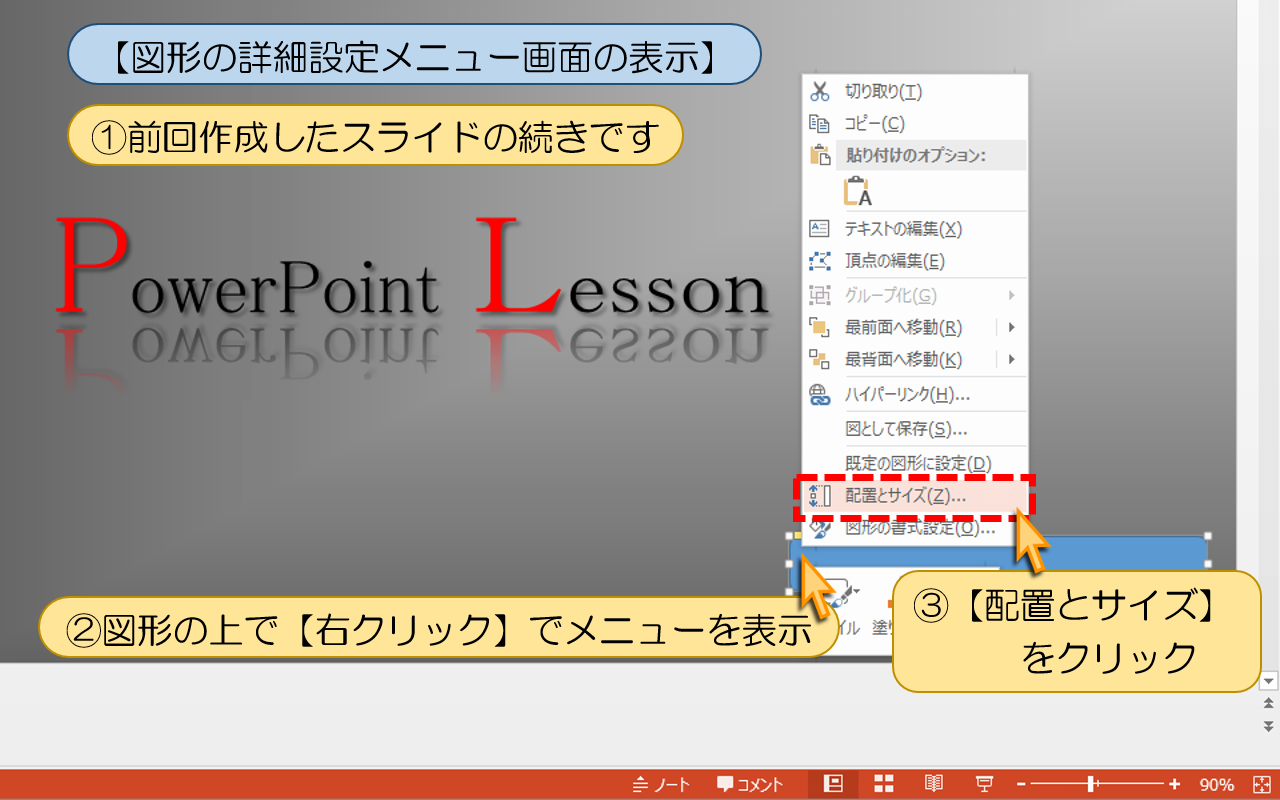Click the bring to front icon
Screen dimensions: 1280x800
click(819, 327)
